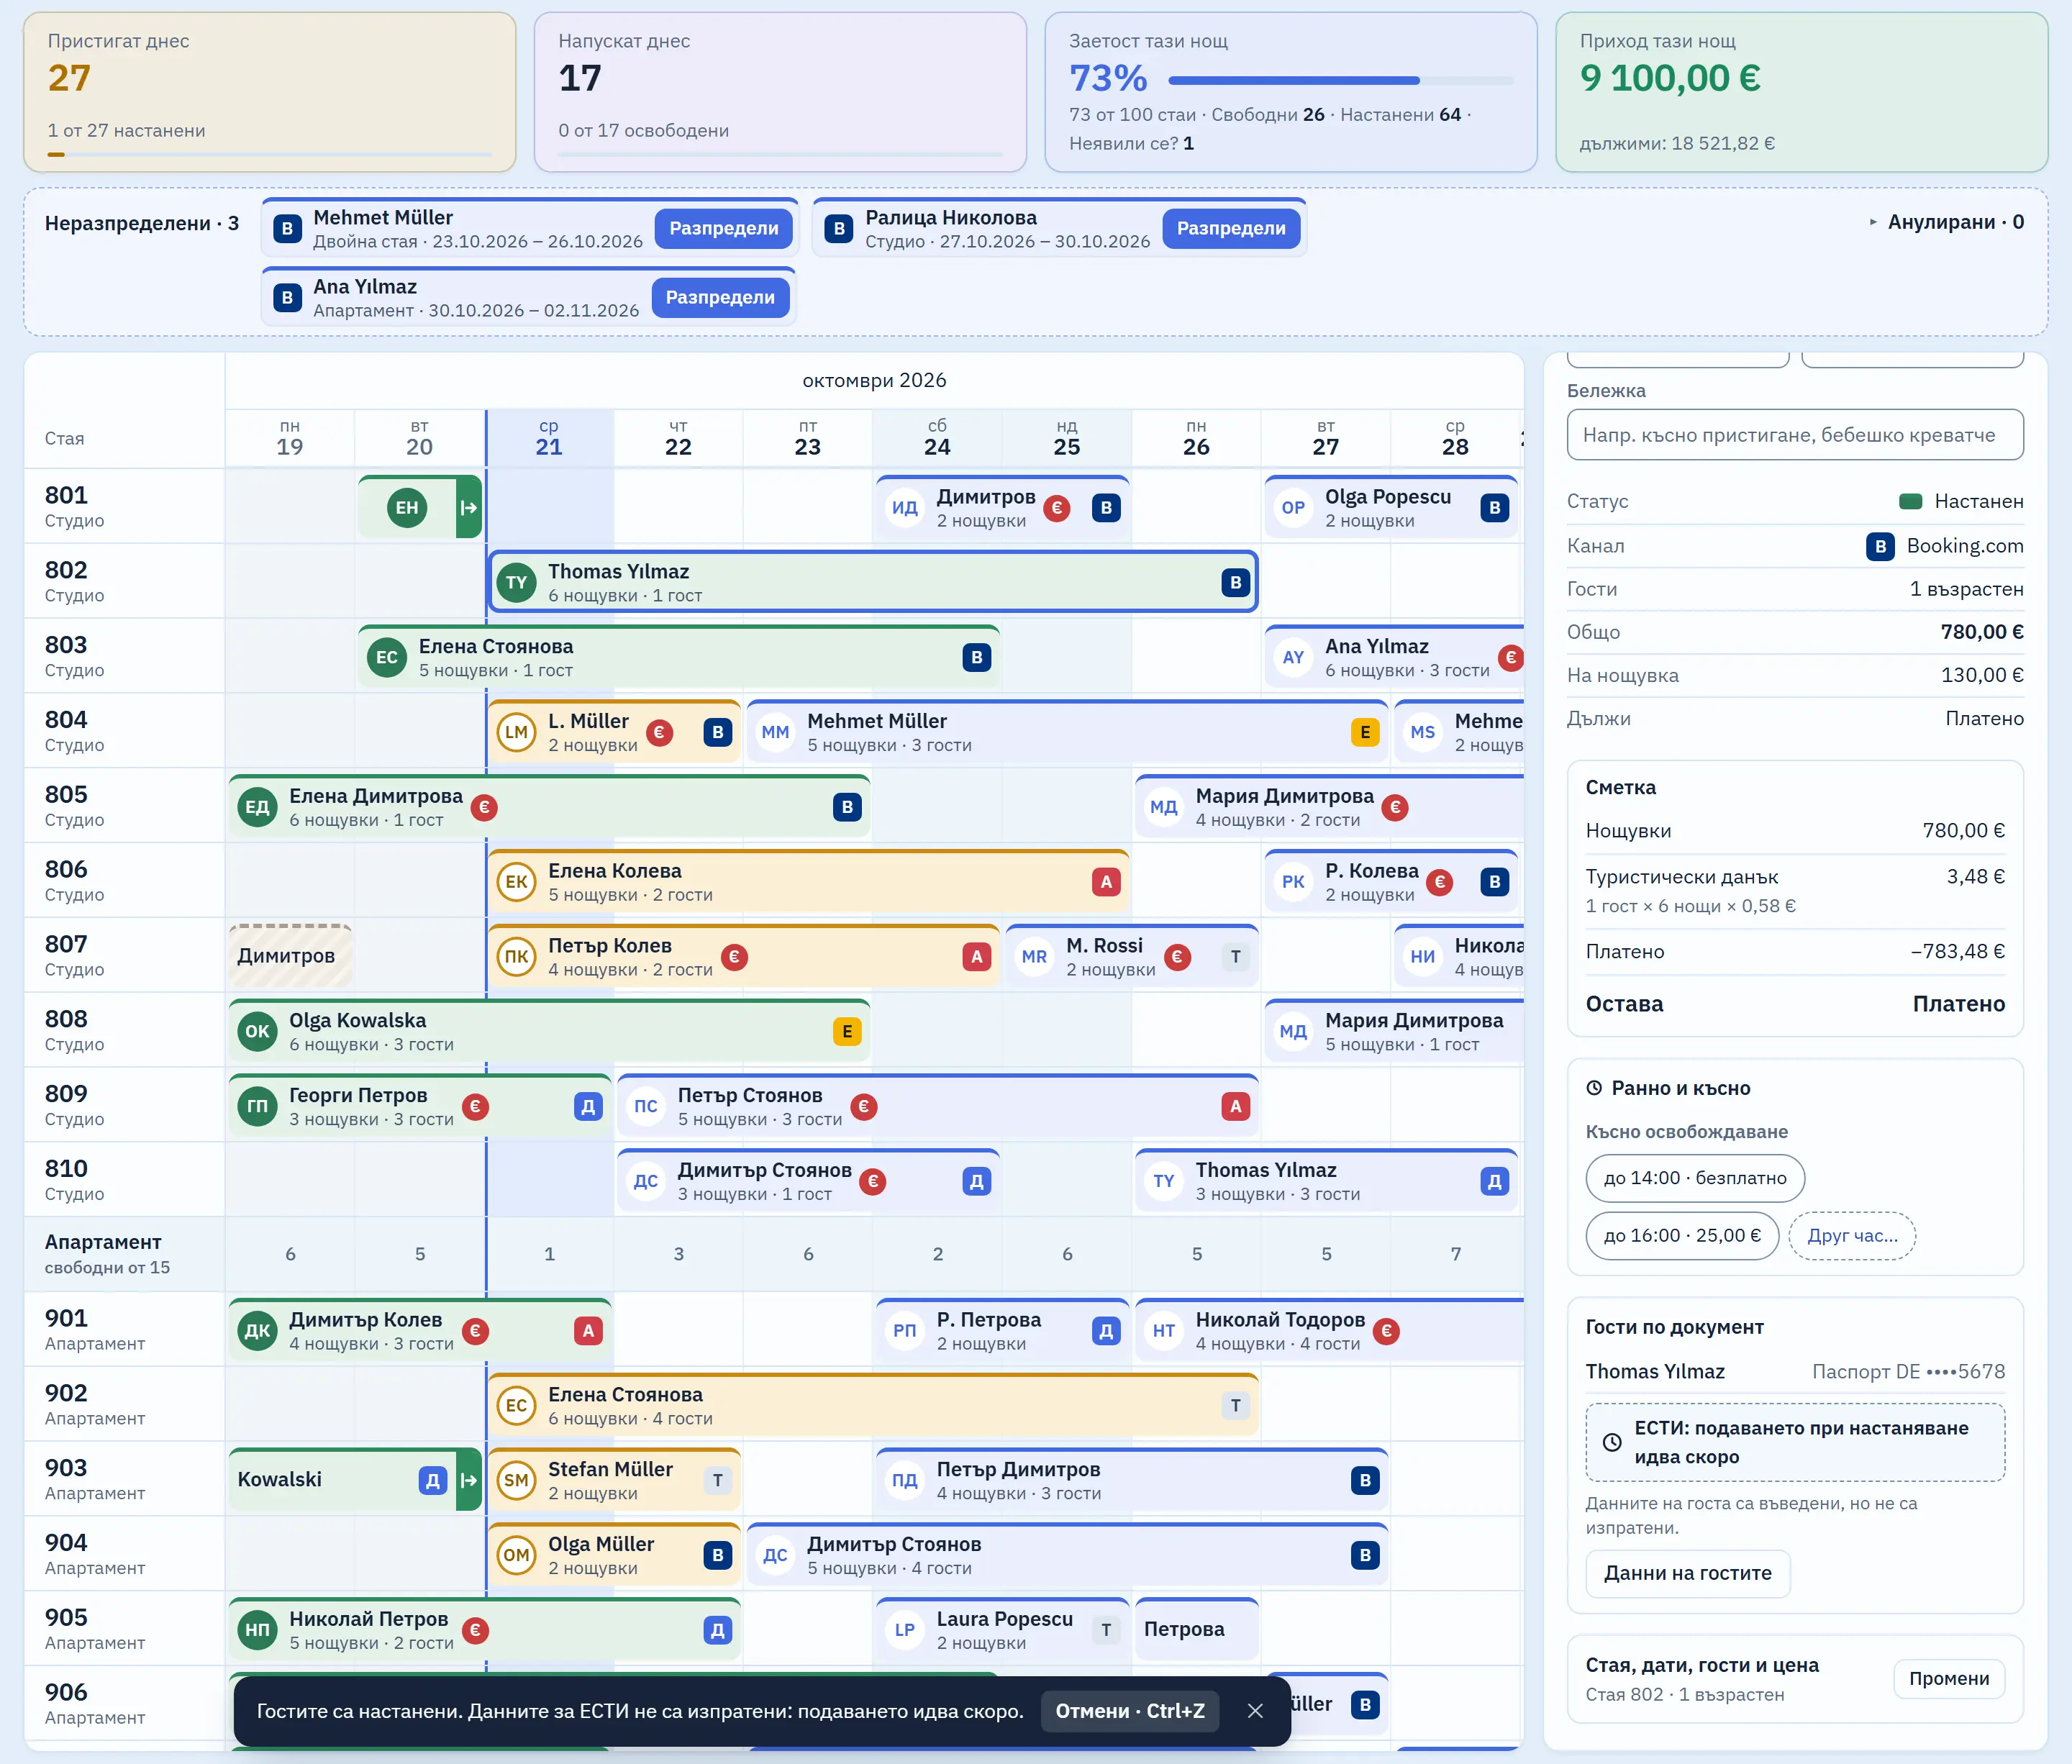The image size is (2072, 1764).
Task: Click the E badge on Mehmet Müller in room 804
Action: 1365,732
